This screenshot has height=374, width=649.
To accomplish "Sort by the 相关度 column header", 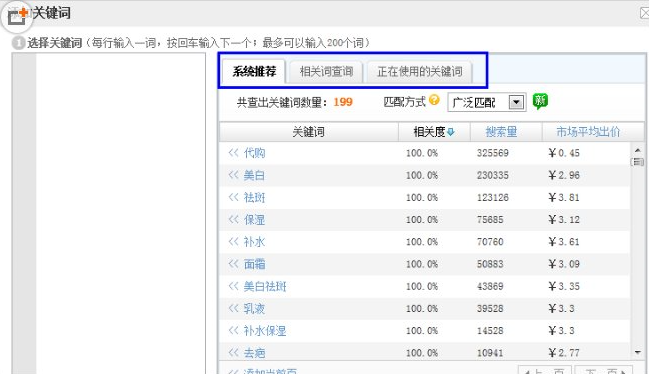I will tap(434, 132).
